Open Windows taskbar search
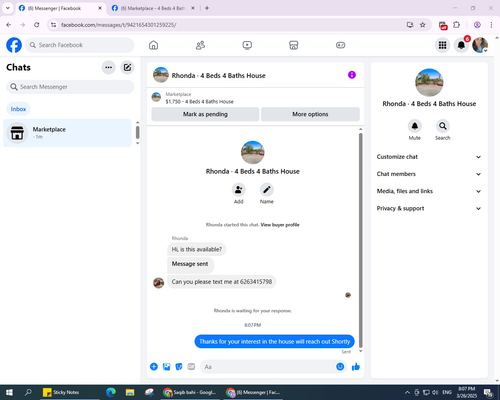The width and height of the screenshot is (500, 400). point(28,392)
